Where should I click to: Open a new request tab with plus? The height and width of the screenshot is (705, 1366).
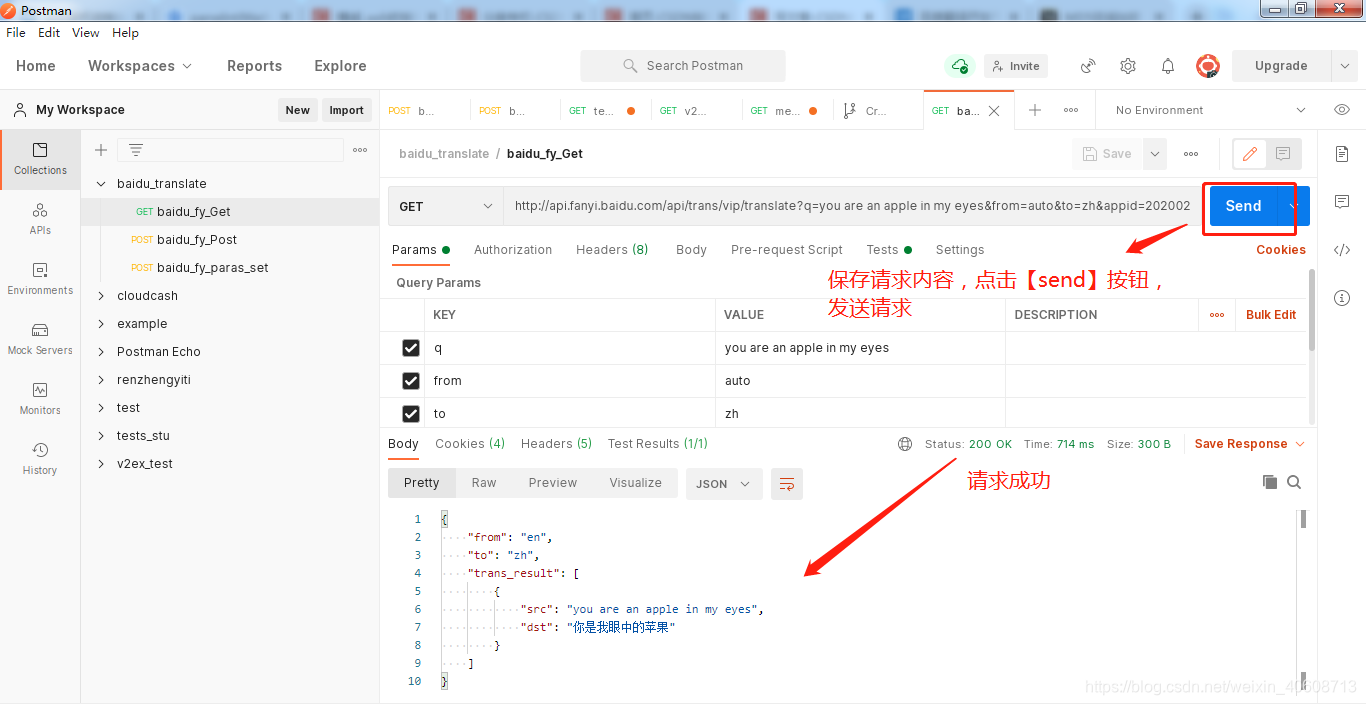pos(1035,110)
